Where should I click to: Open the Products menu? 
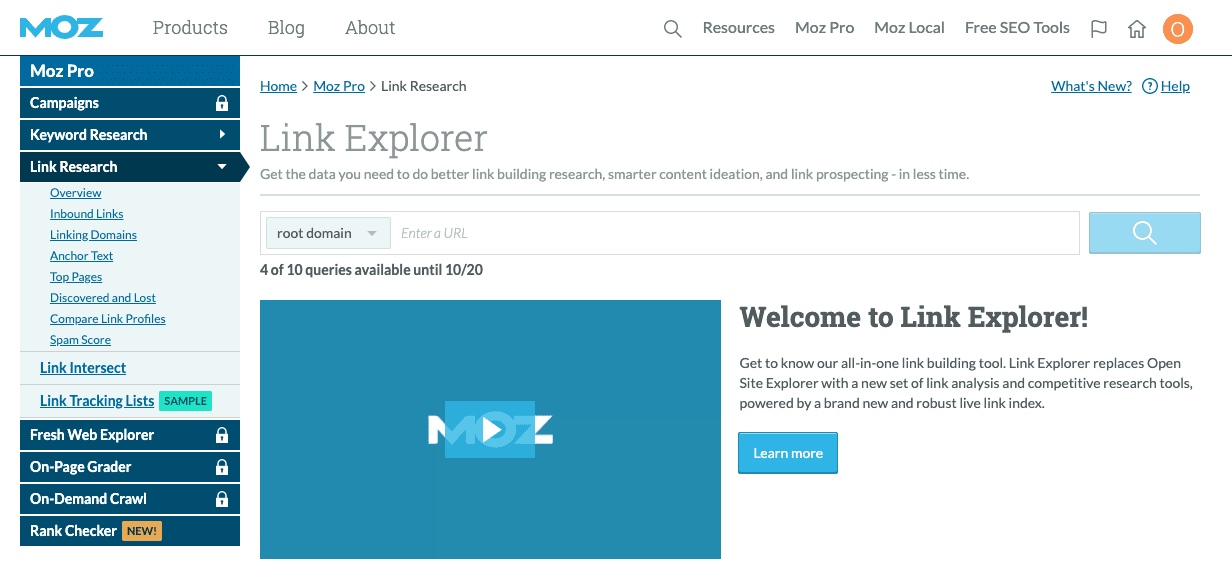click(x=190, y=28)
